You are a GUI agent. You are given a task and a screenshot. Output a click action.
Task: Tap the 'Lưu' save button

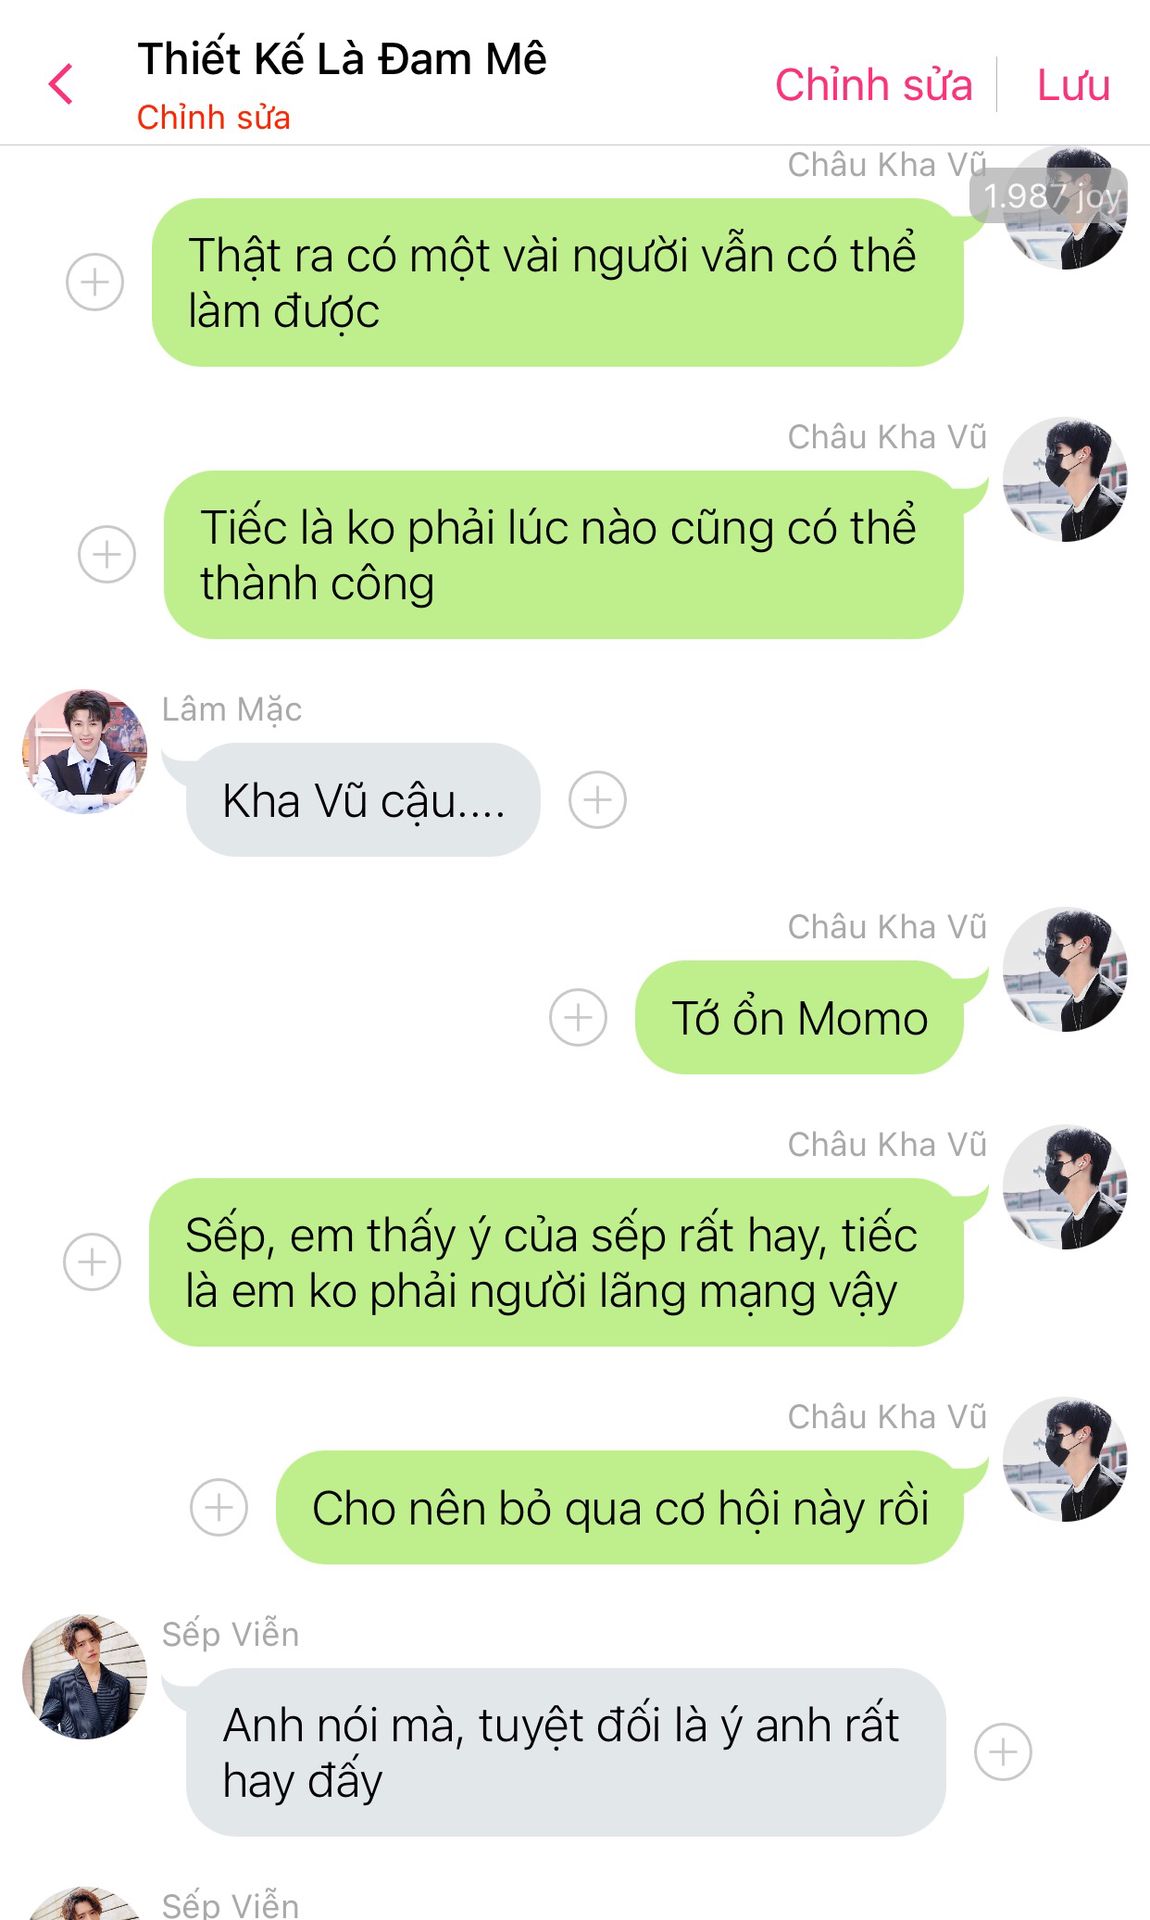[1073, 85]
